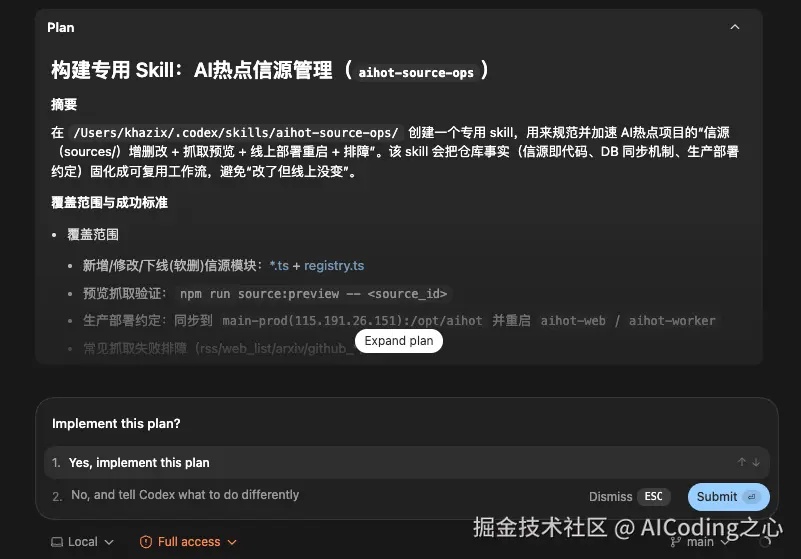Click the ESC key badge
This screenshot has height=559, width=801.
tap(653, 497)
